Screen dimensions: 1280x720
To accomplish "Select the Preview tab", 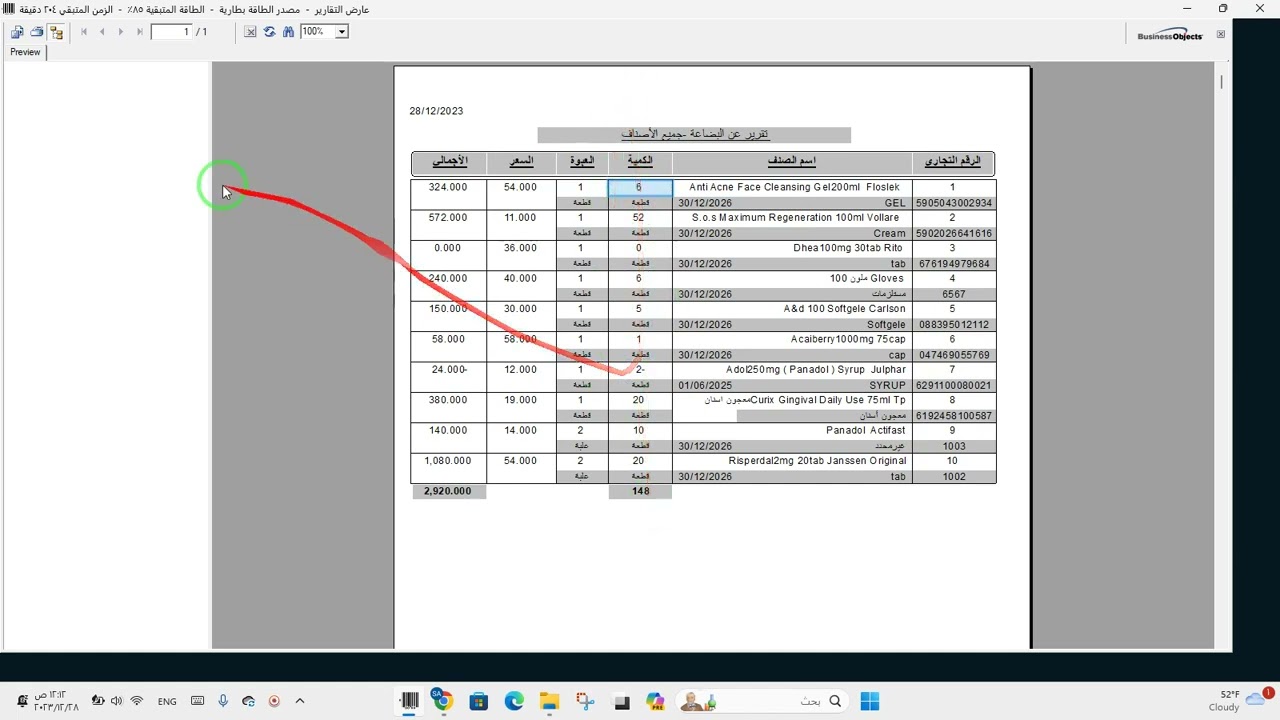I will click(x=26, y=52).
